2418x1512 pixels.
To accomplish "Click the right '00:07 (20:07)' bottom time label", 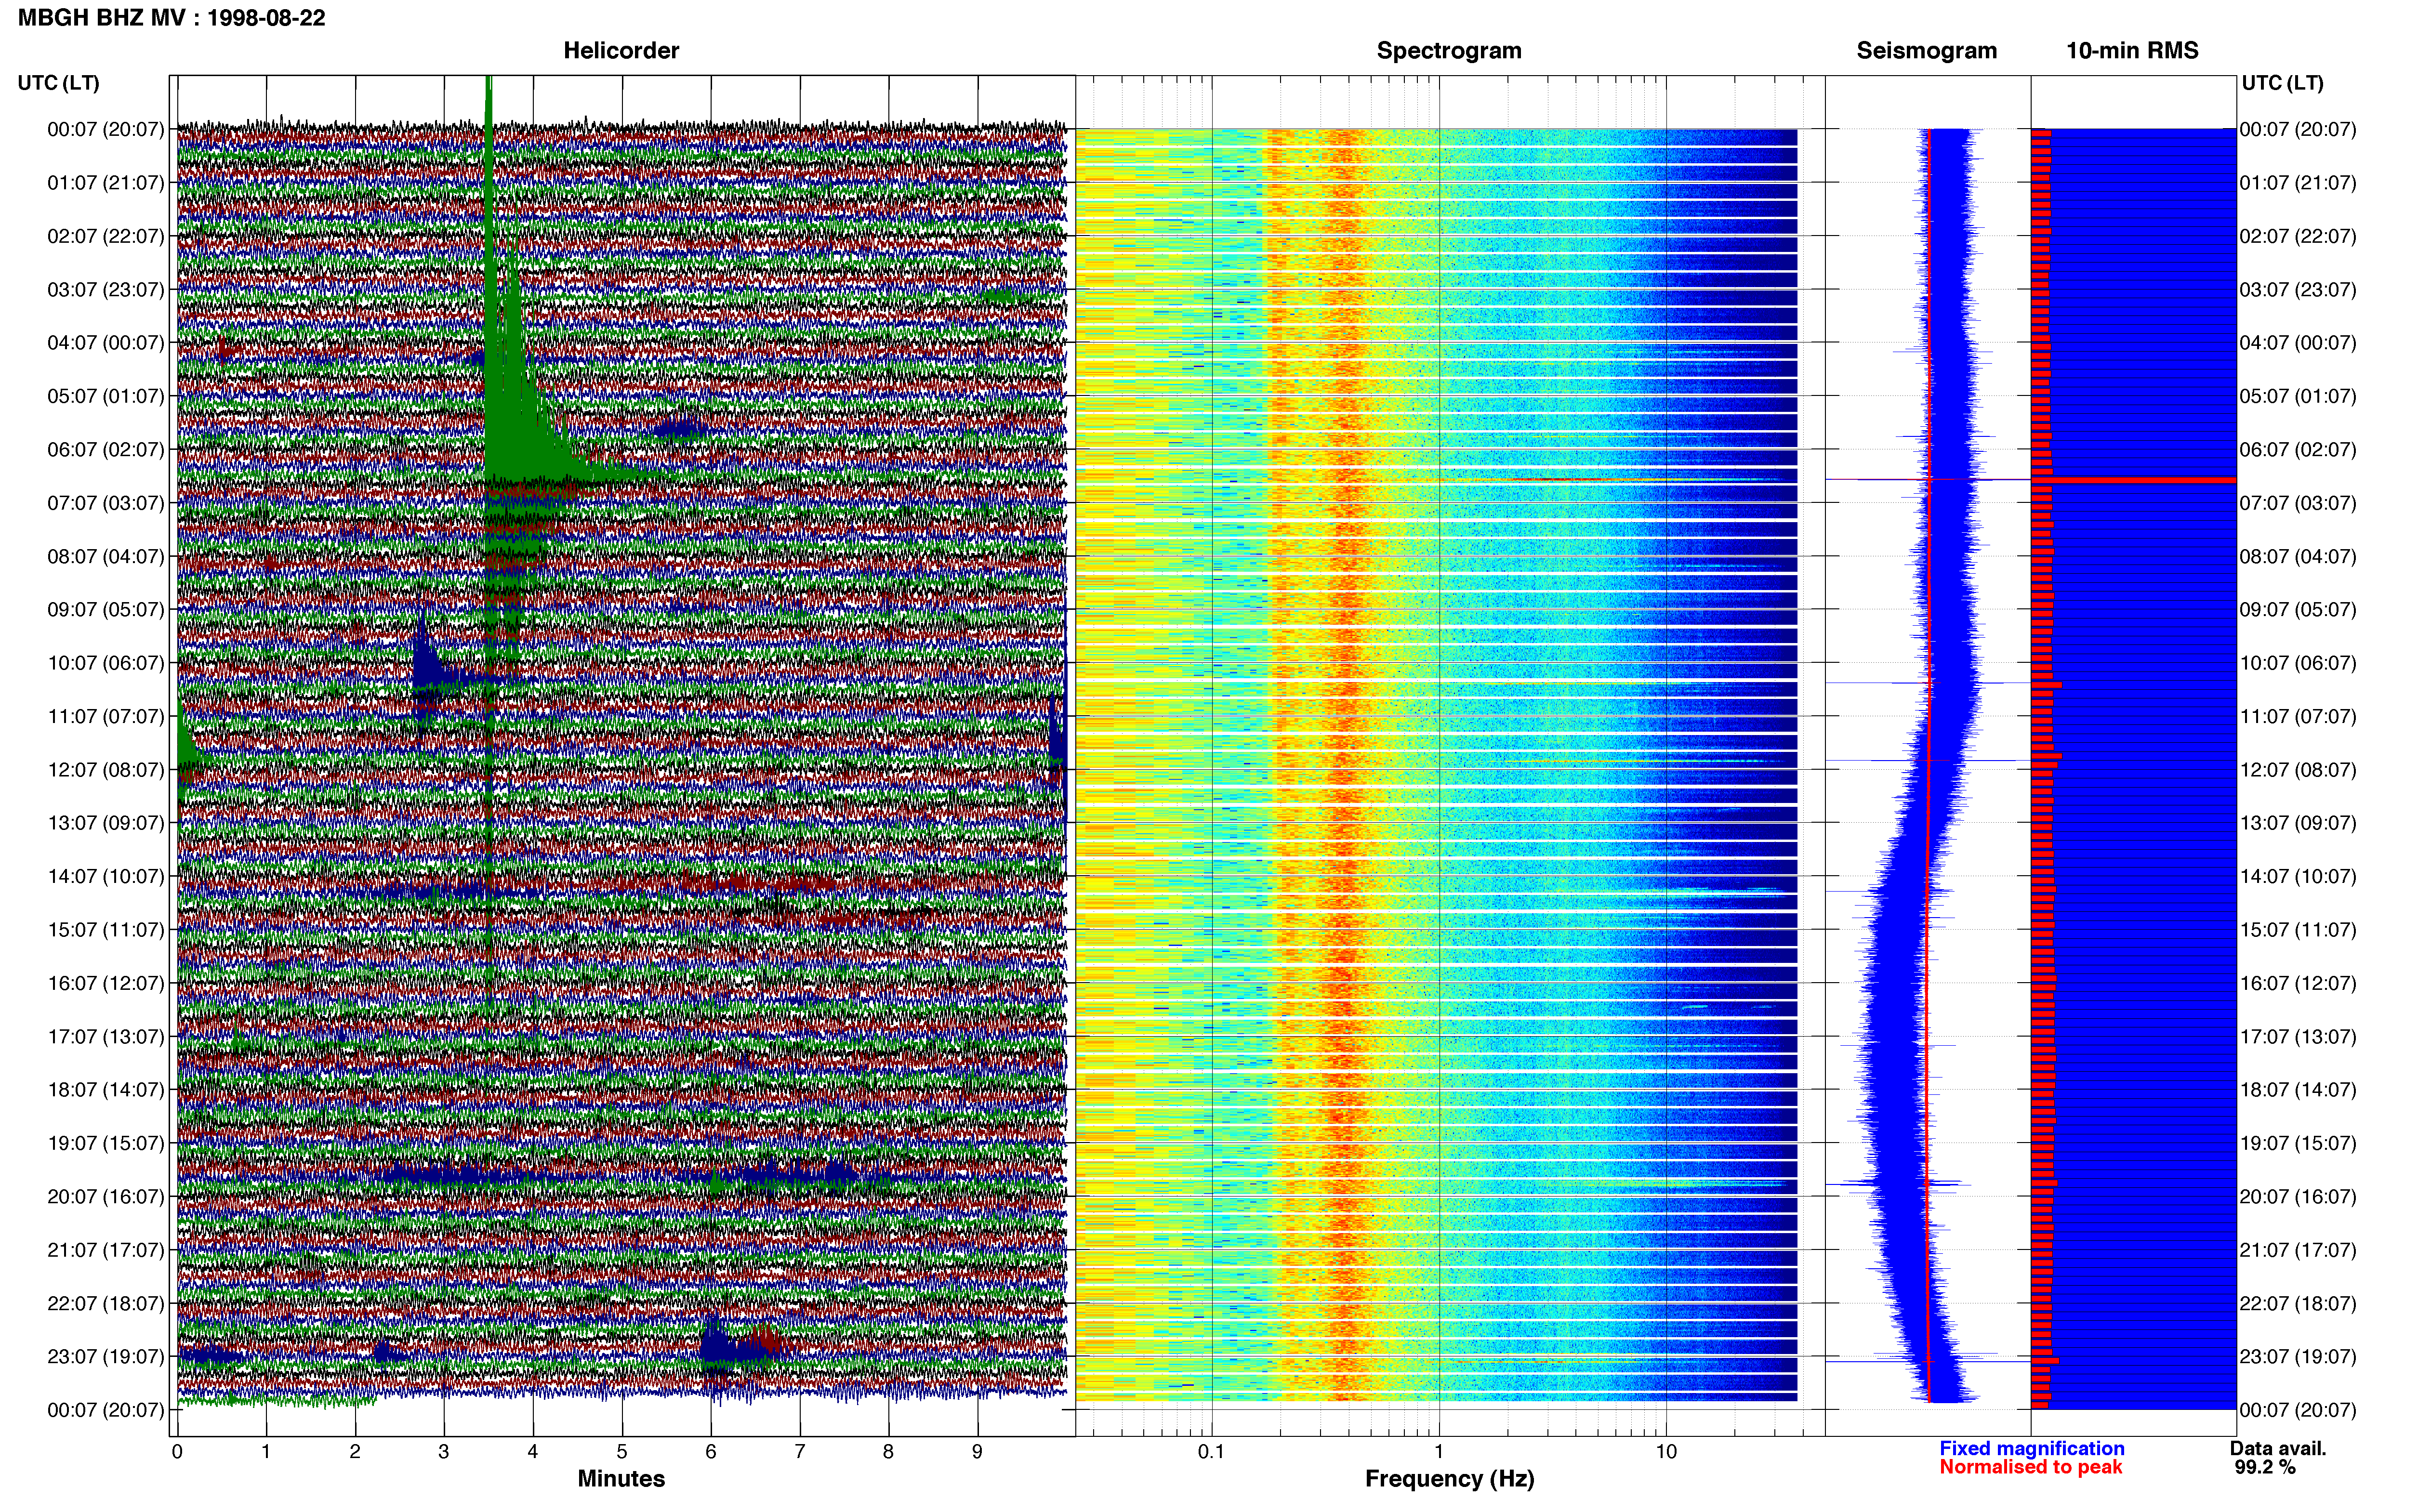I will pyautogui.click(x=2298, y=1411).
